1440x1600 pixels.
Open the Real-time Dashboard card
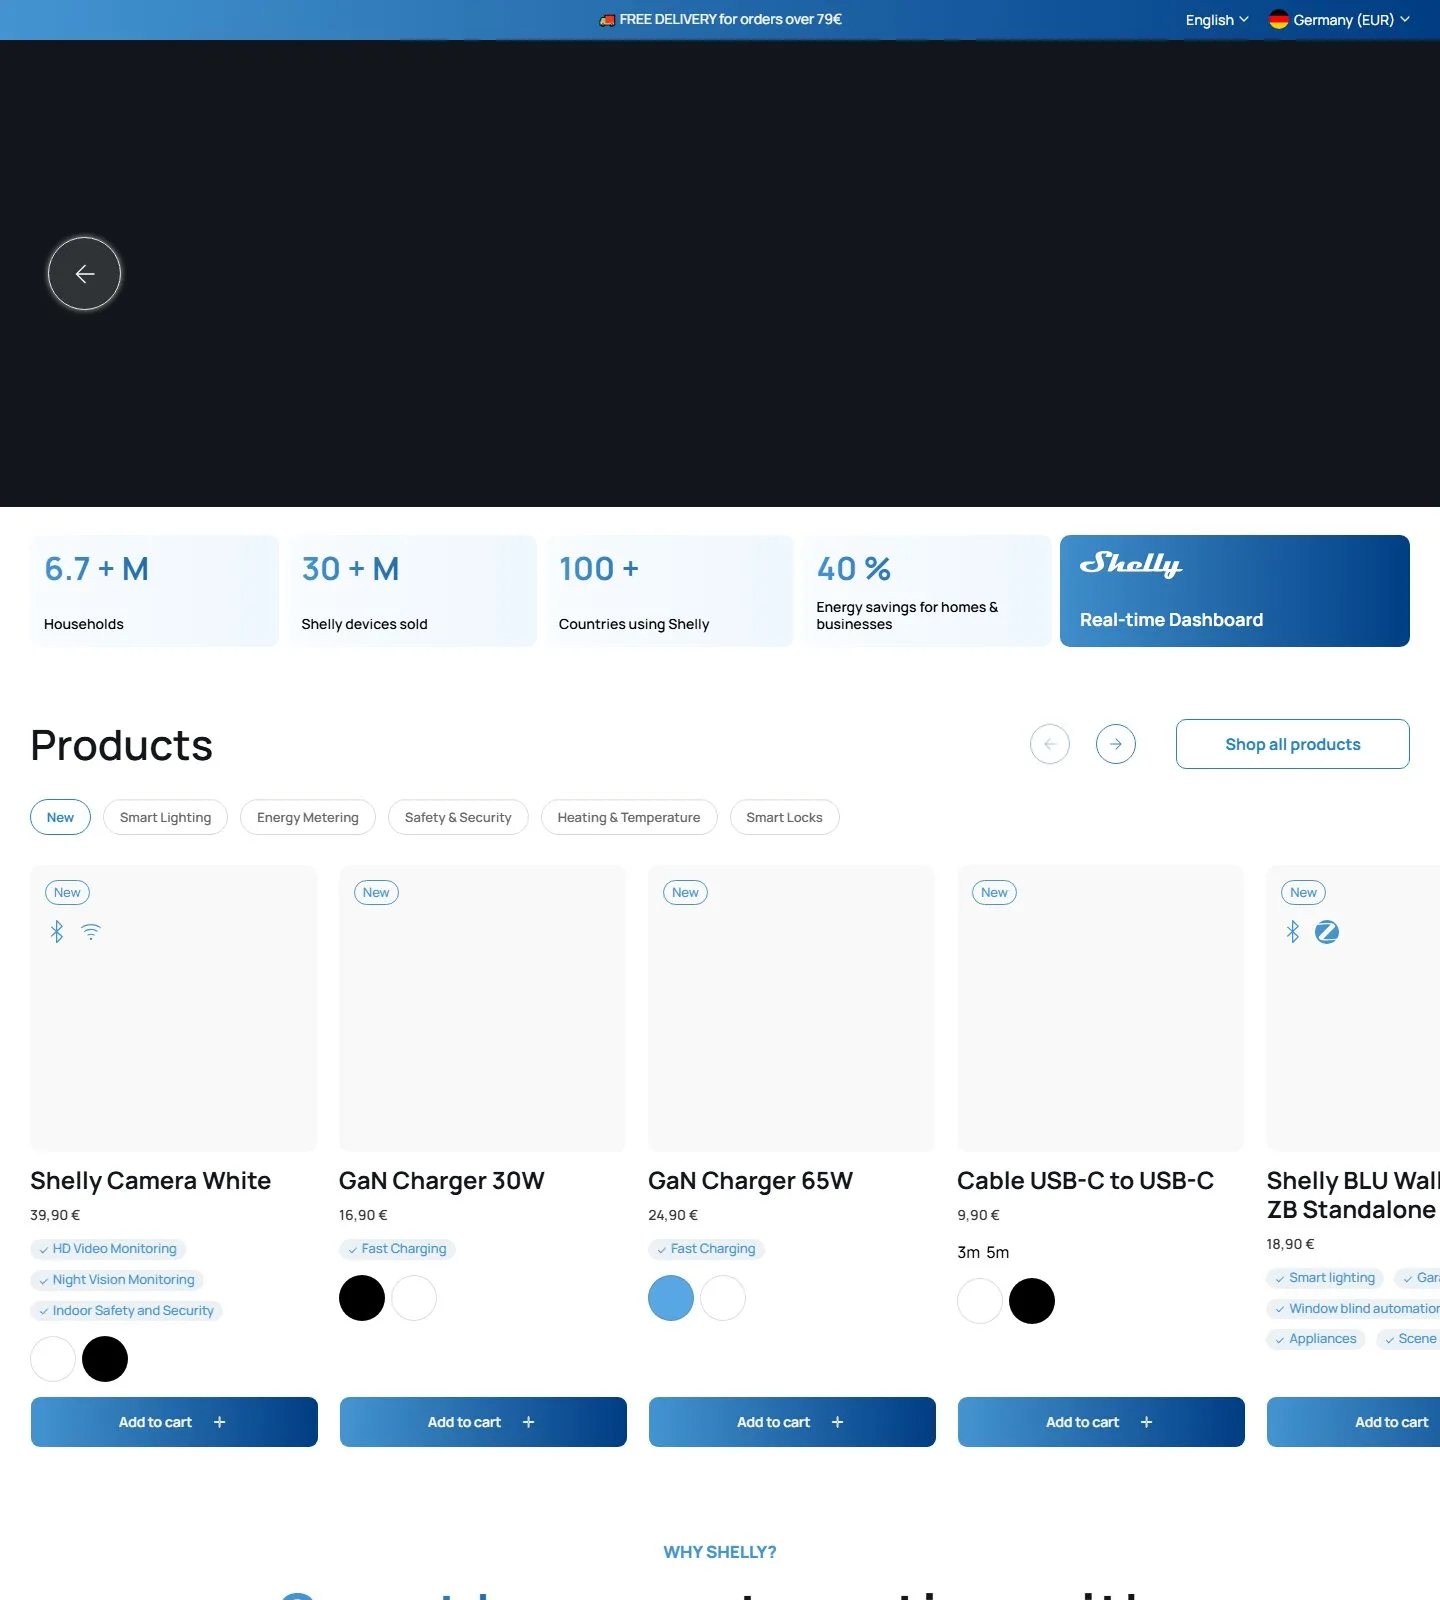1235,591
